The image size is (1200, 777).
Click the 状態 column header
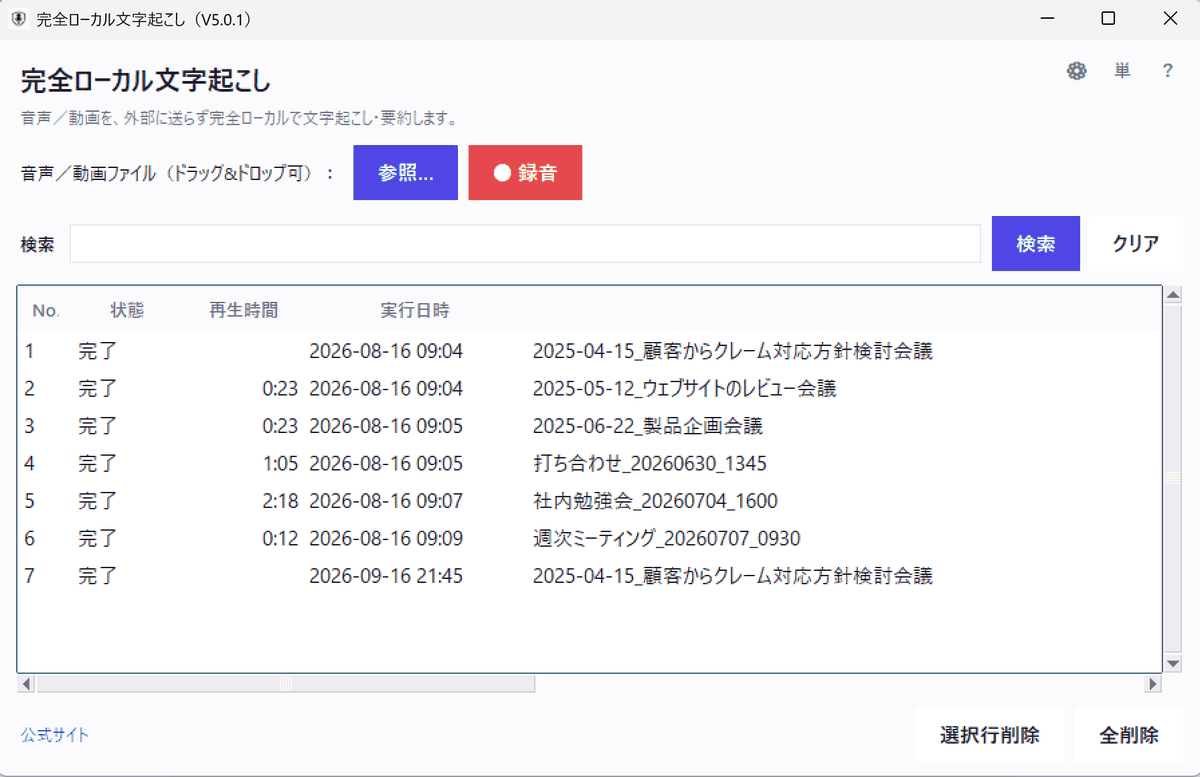coord(127,310)
